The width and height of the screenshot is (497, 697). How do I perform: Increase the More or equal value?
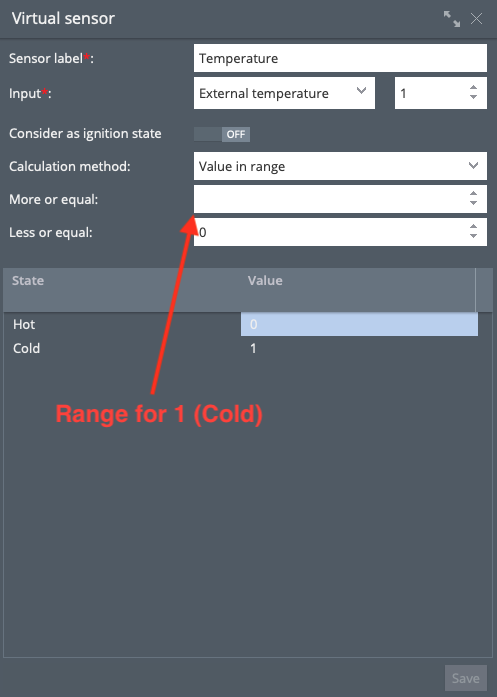pos(473,194)
